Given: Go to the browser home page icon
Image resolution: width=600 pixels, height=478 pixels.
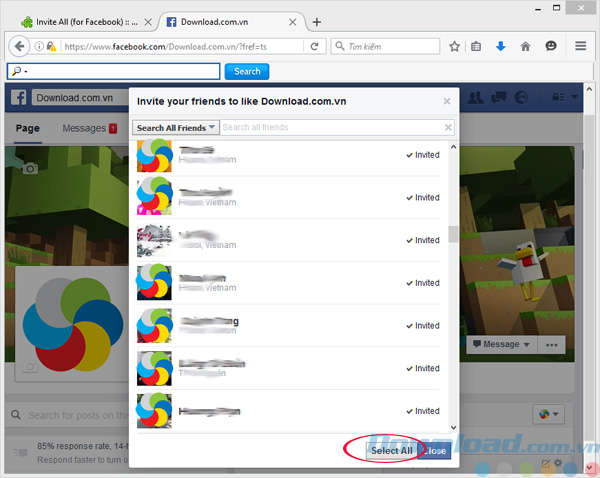Looking at the screenshot, I should (525, 47).
